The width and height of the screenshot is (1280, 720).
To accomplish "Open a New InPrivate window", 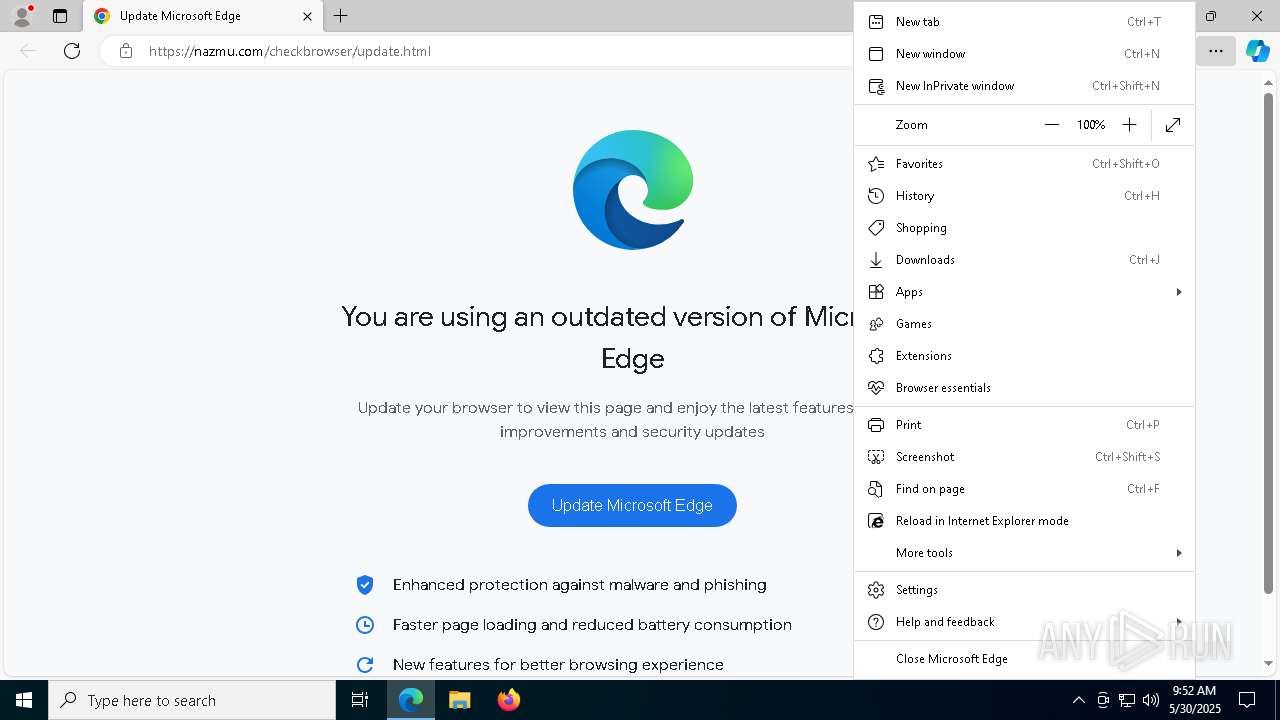I will 1024,86.
